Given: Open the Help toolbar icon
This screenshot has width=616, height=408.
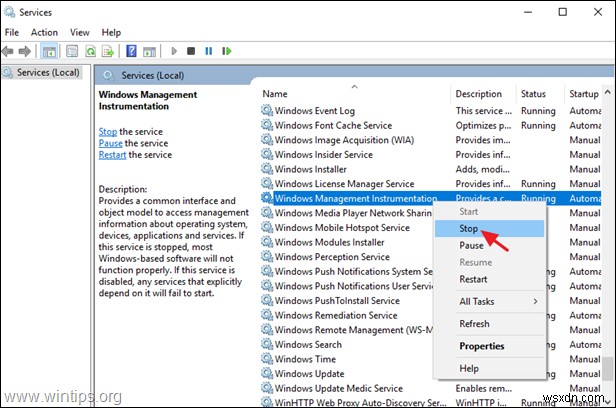Looking at the screenshot, I should point(131,51).
